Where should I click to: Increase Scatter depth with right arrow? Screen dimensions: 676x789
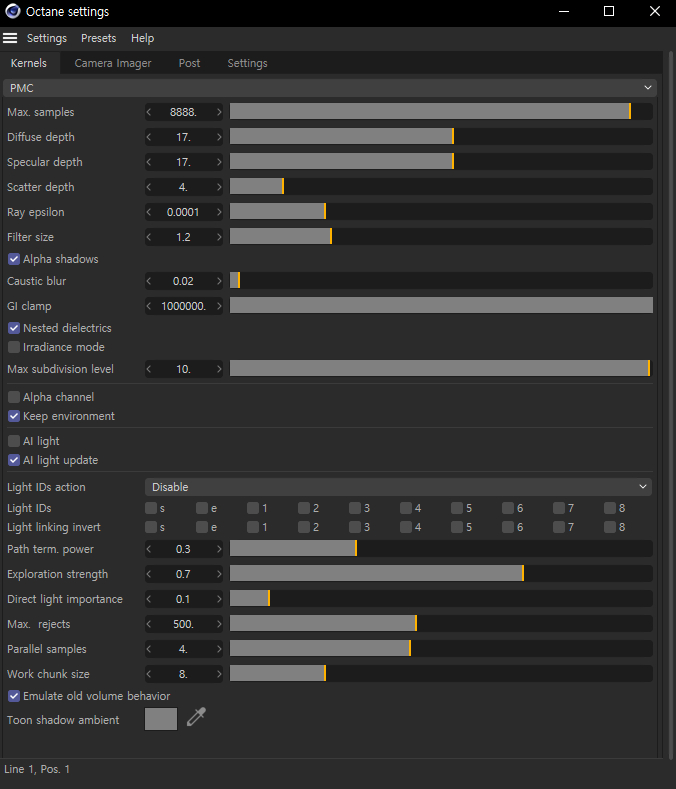(219, 187)
